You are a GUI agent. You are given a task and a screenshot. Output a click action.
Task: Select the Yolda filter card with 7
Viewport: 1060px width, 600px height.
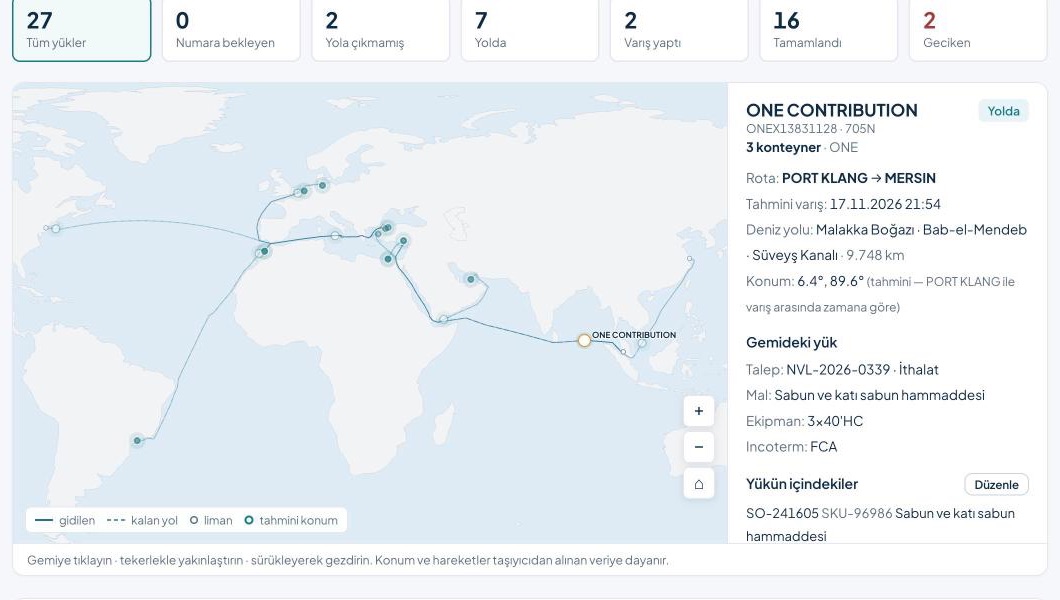[530, 30]
